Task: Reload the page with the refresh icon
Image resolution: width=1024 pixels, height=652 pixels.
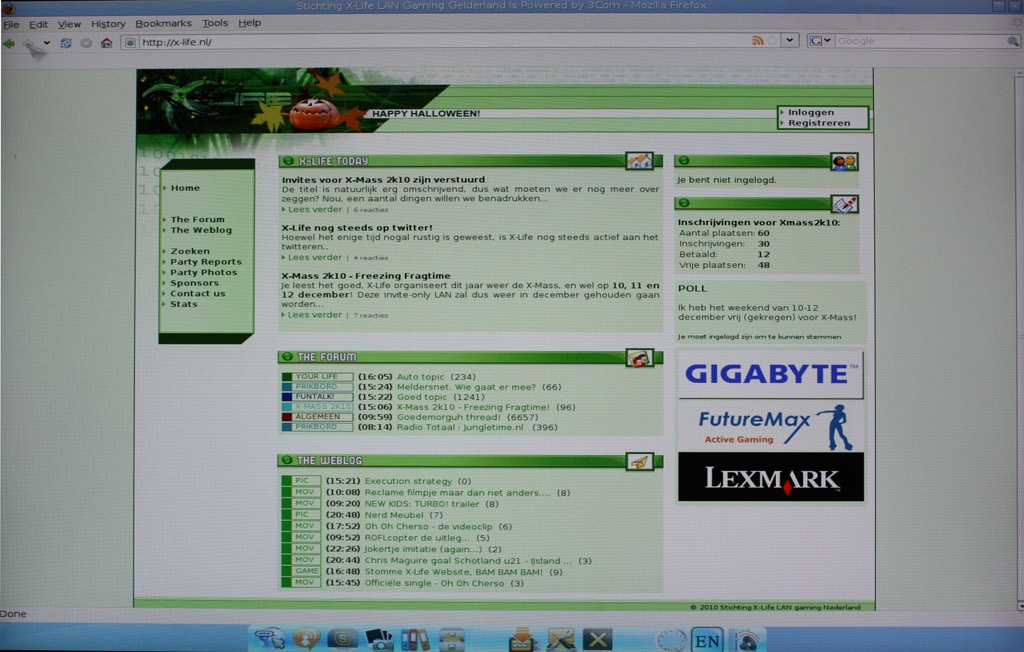Action: pos(66,43)
